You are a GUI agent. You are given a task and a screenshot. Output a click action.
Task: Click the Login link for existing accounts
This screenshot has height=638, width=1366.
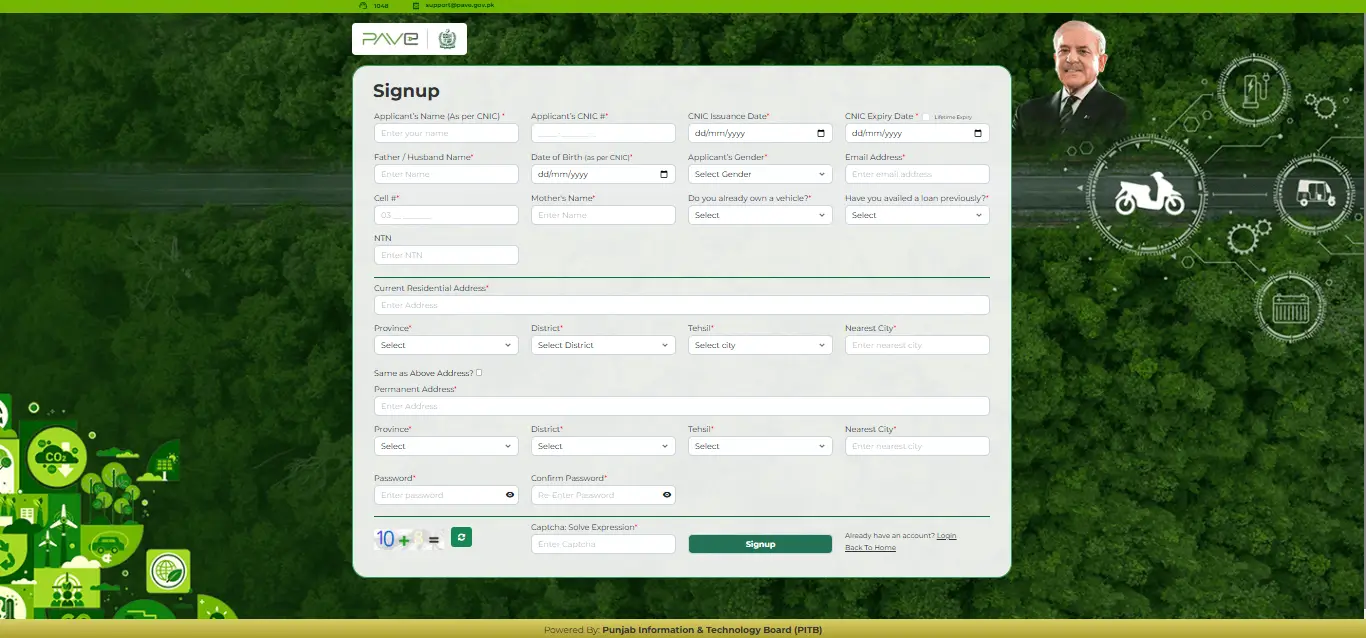tap(945, 535)
